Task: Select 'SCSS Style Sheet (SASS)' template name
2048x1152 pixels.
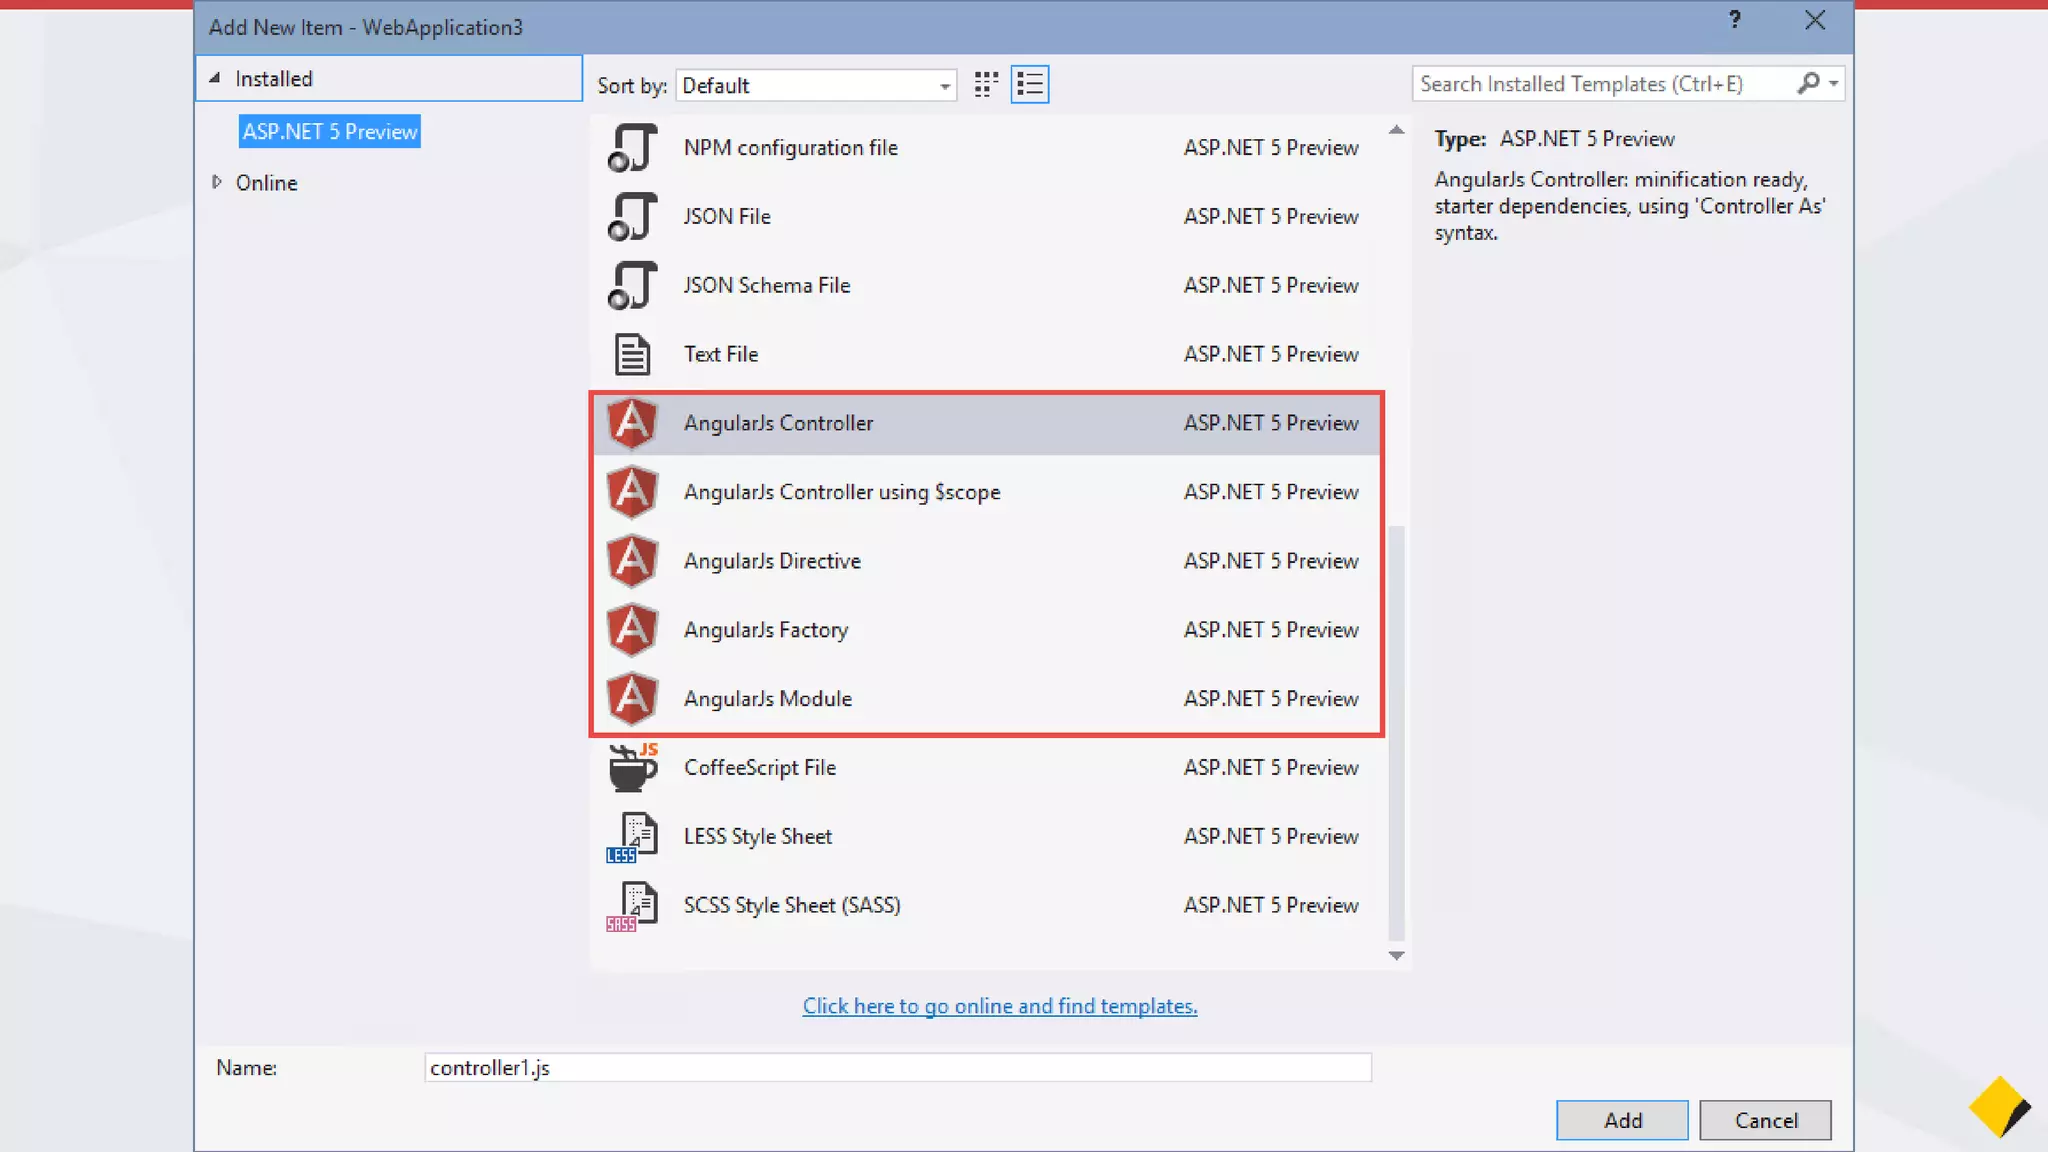Action: click(x=792, y=905)
